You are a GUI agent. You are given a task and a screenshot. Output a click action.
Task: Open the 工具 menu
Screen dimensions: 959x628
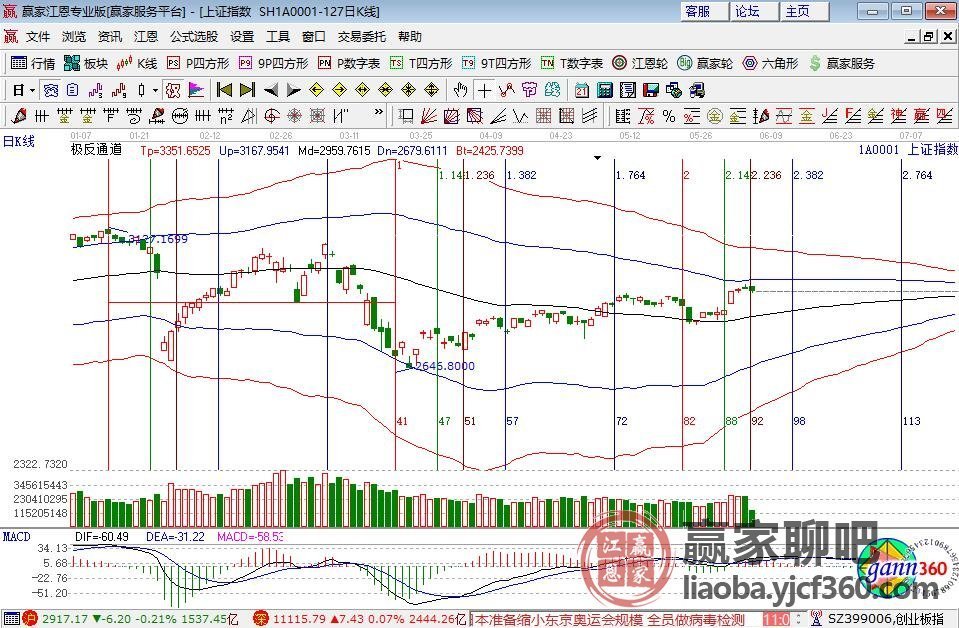coord(278,37)
